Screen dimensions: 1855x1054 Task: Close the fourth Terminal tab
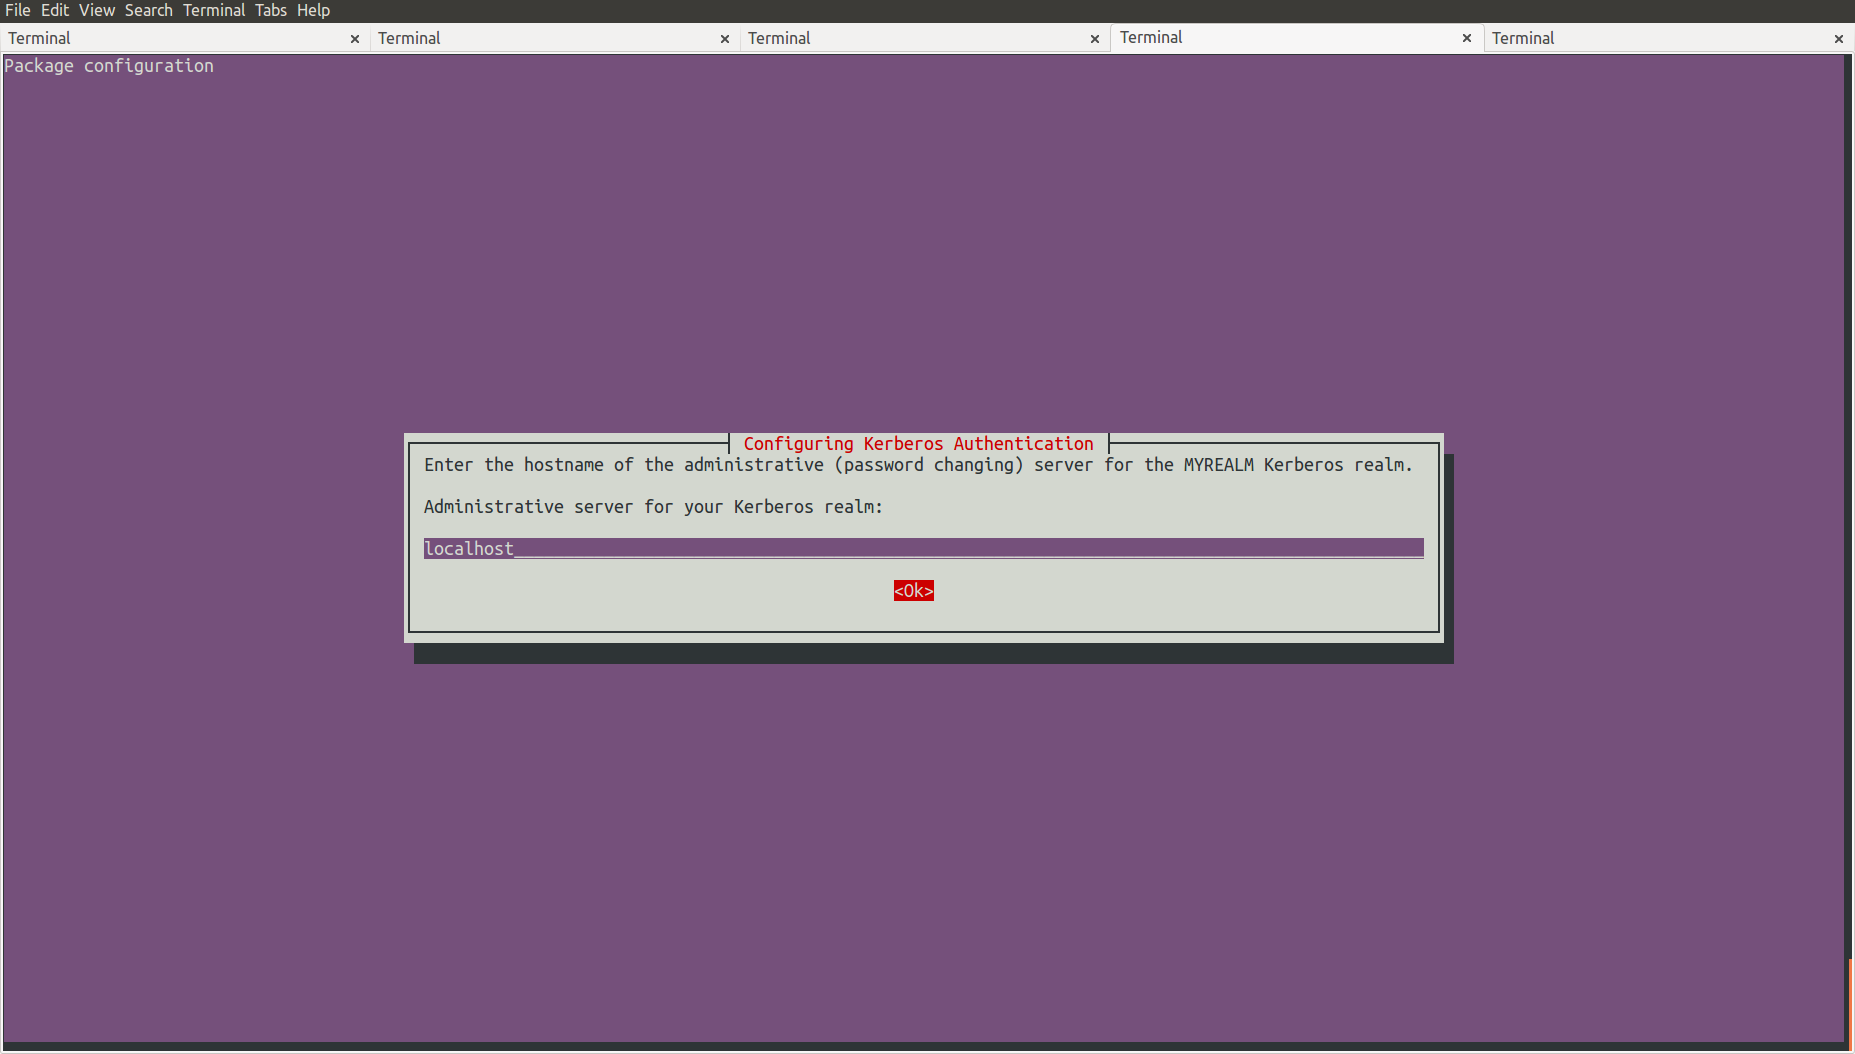1467,38
